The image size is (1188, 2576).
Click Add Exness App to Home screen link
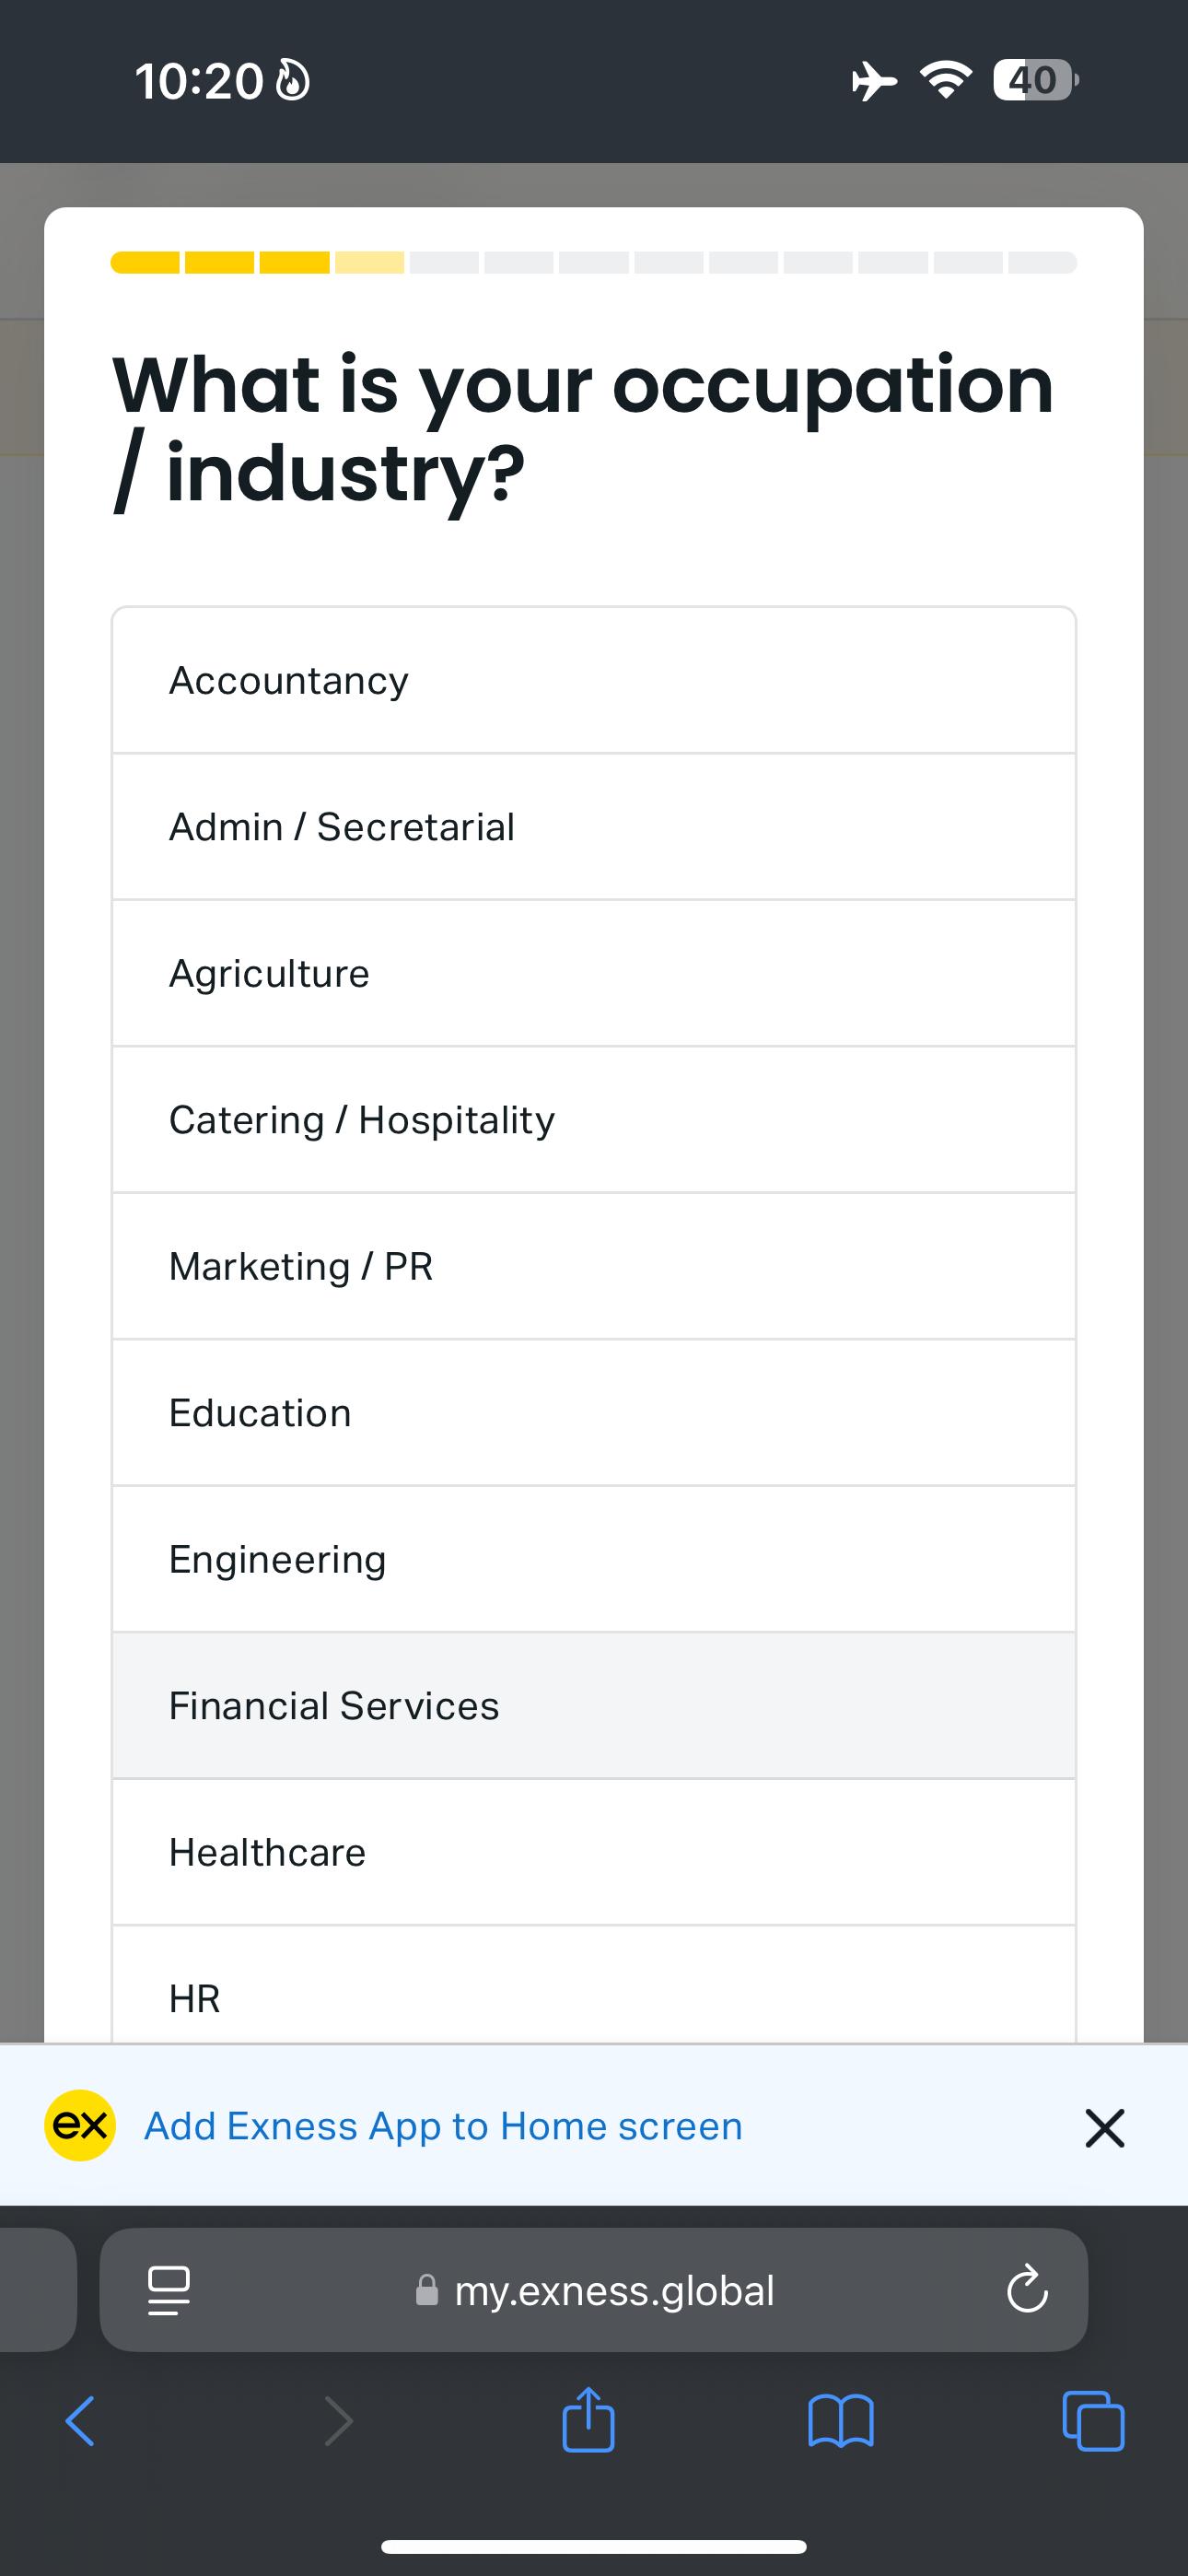[x=444, y=2126]
